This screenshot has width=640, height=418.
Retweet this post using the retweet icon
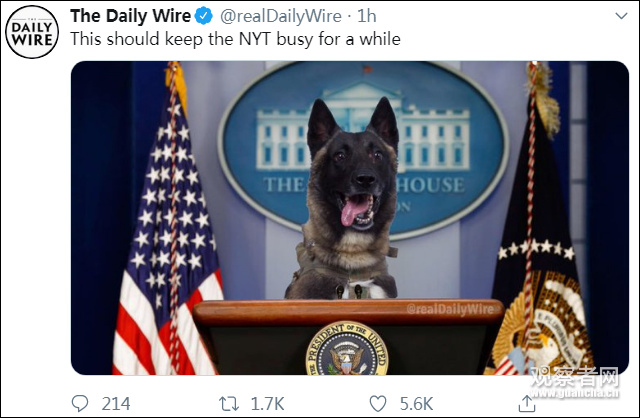(229, 404)
